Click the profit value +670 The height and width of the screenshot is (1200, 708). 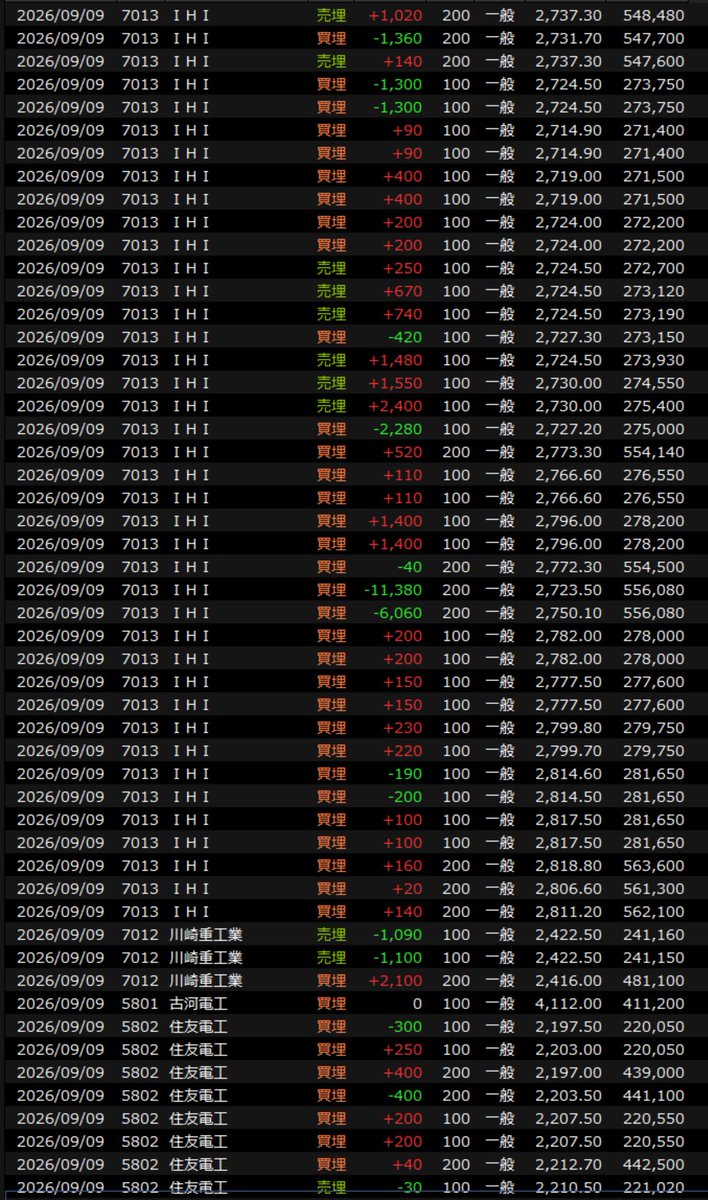(403, 291)
